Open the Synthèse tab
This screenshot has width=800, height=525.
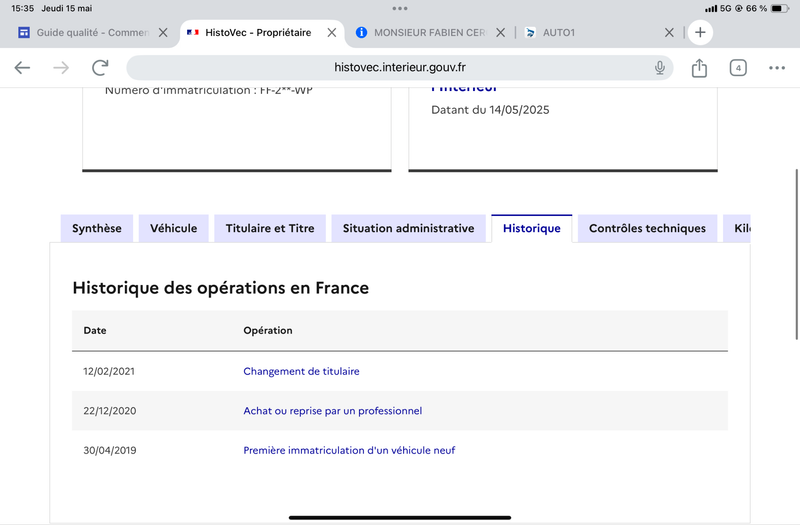[97, 228]
